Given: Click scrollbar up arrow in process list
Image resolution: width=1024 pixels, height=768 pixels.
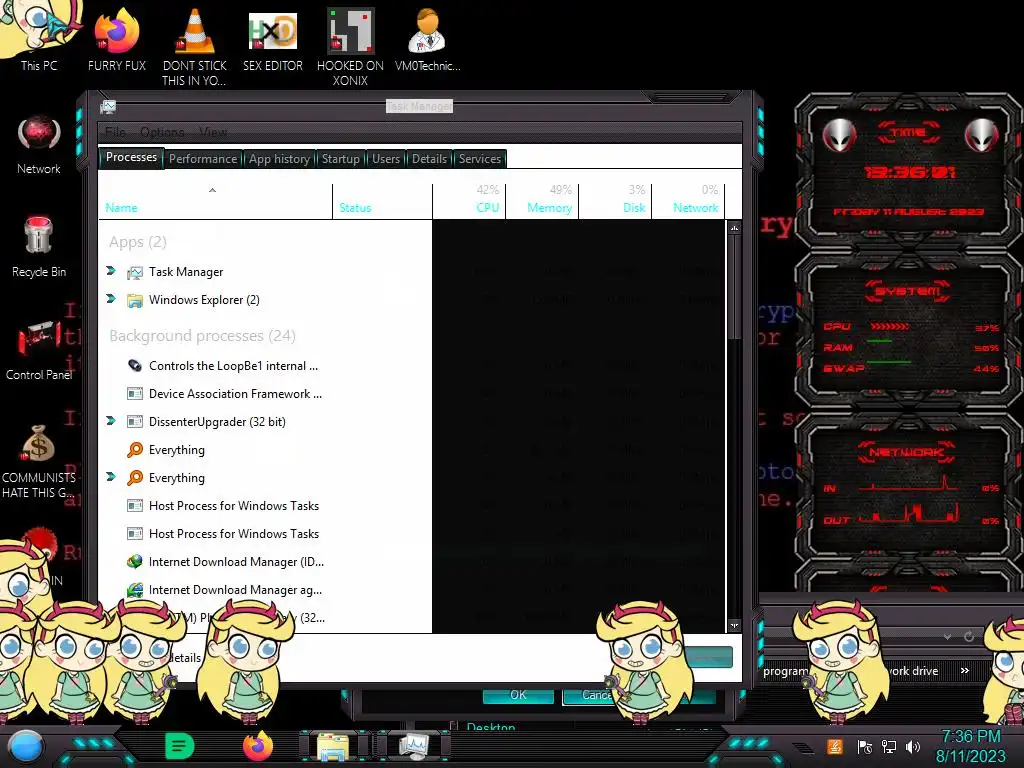Looking at the screenshot, I should click(x=735, y=228).
